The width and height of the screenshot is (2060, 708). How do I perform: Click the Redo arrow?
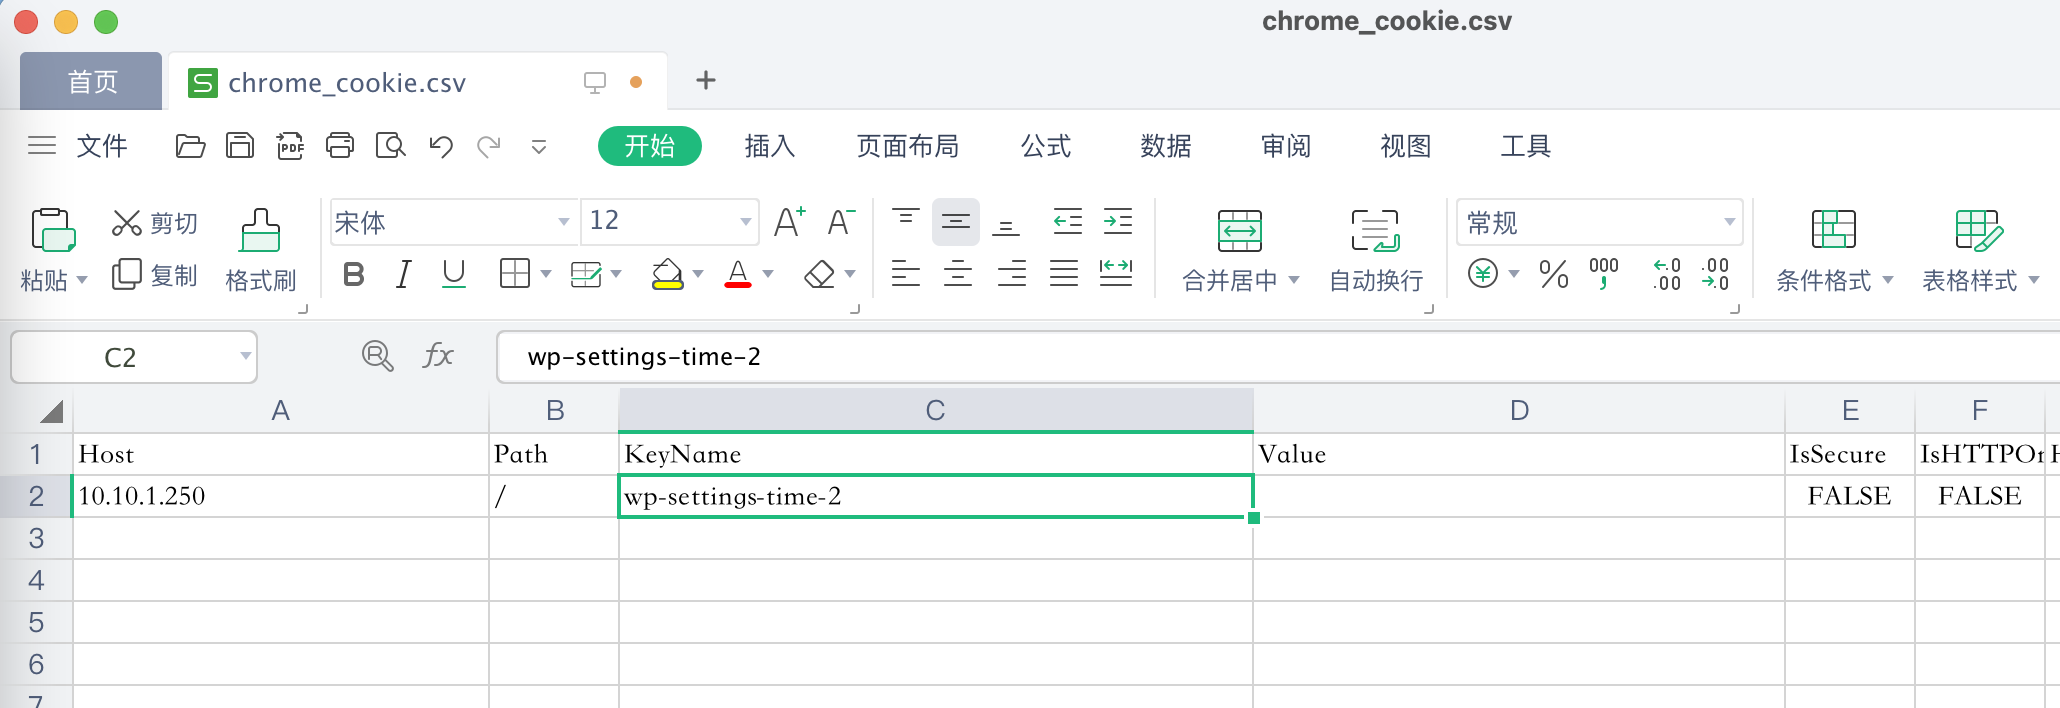[489, 146]
